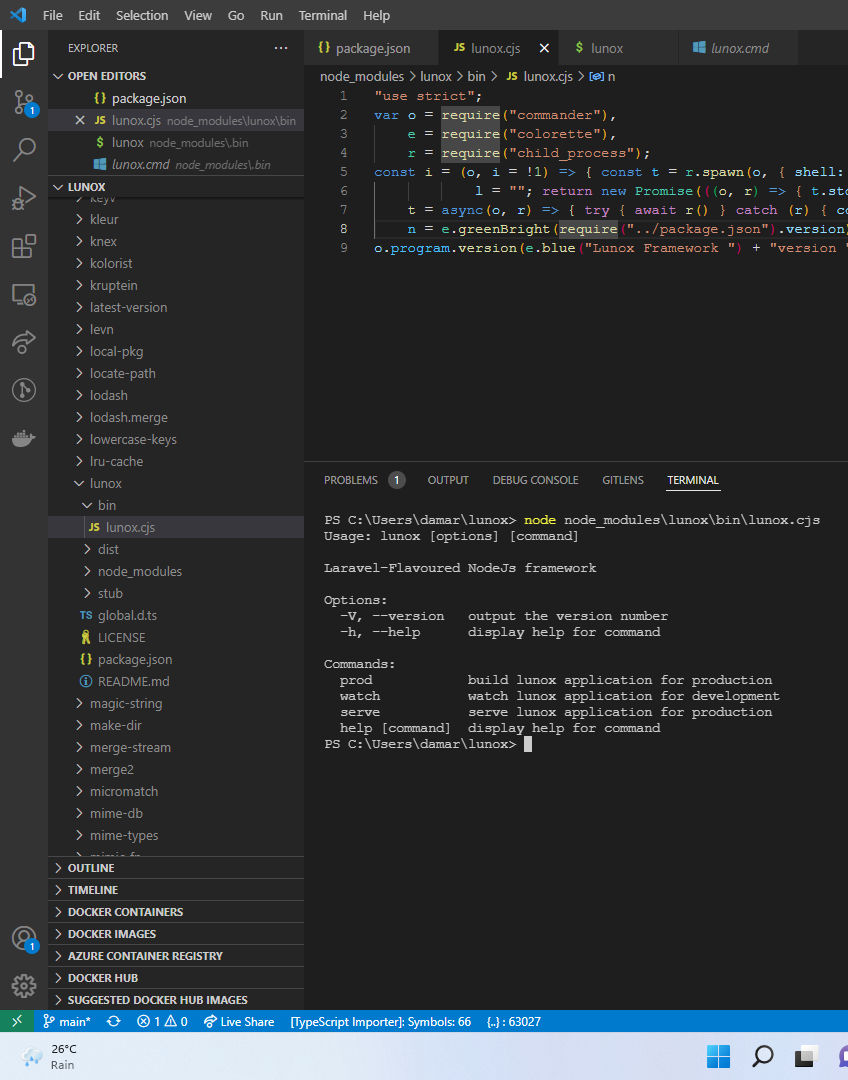The image size is (848, 1080).
Task: Click the {..}: 63027 status item
Action: pyautogui.click(x=514, y=1021)
